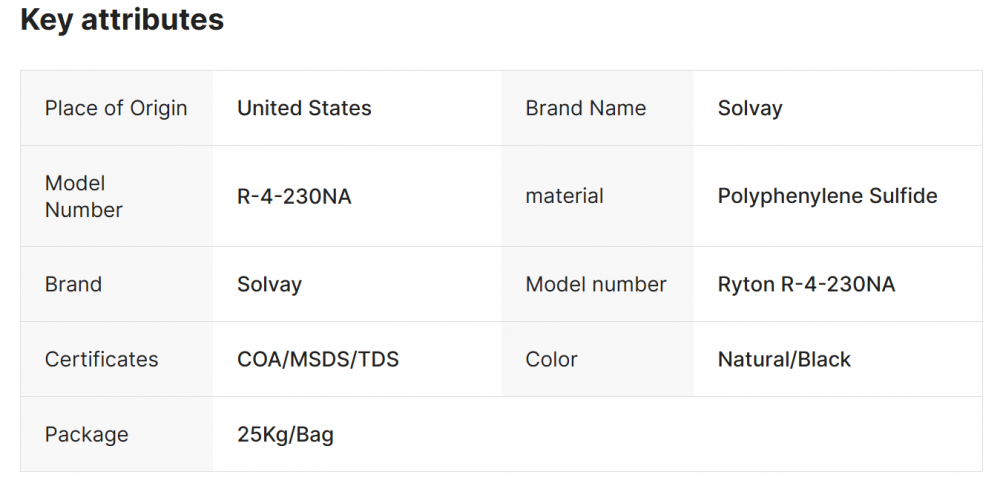Click the Certificates label cell
1000x478 pixels.
point(101,359)
